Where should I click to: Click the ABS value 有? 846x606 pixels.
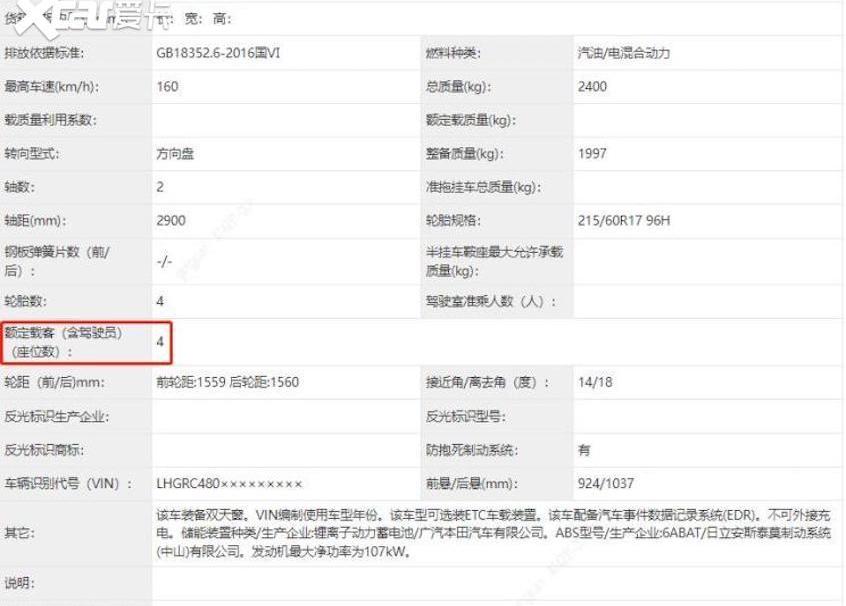pyautogui.click(x=584, y=450)
